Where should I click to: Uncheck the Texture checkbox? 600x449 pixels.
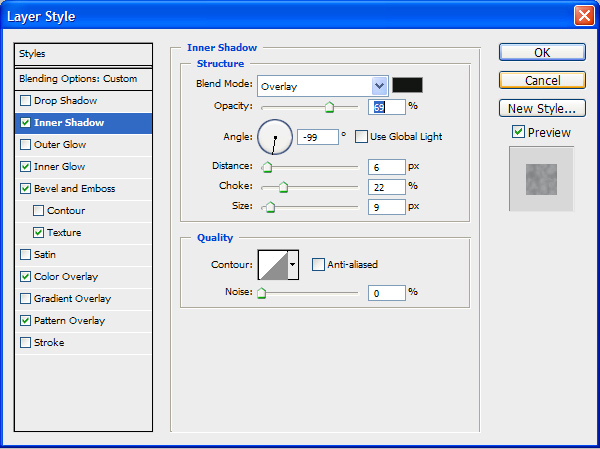coord(38,233)
